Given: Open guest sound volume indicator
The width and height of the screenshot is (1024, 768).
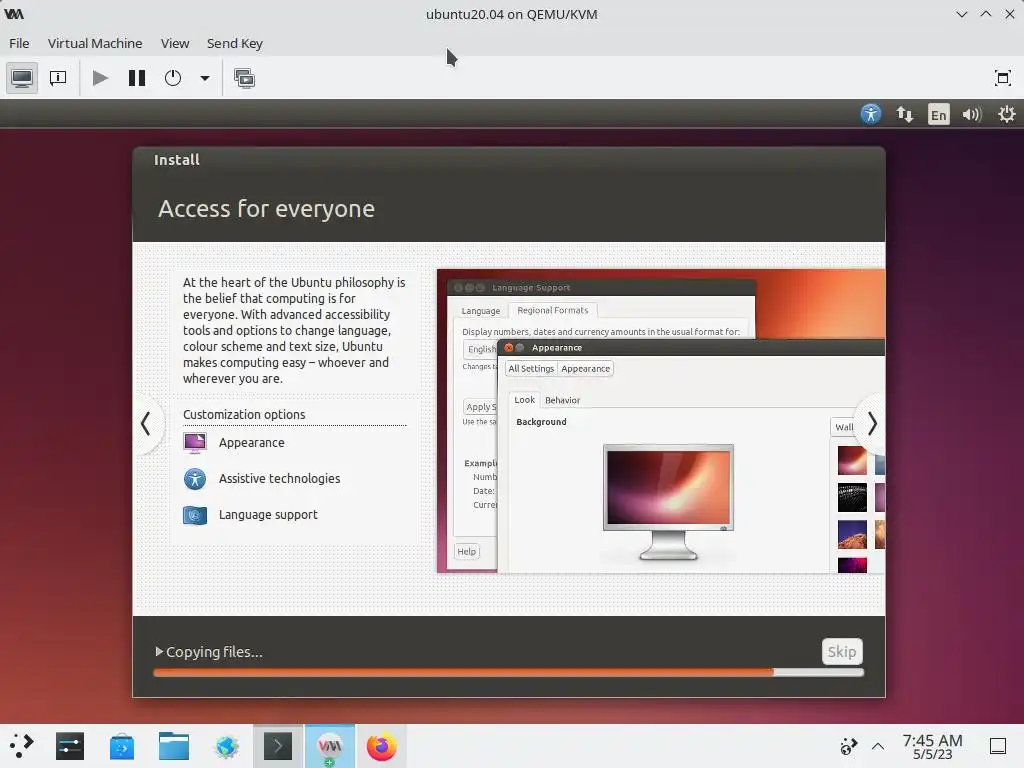Looking at the screenshot, I should click(972, 115).
